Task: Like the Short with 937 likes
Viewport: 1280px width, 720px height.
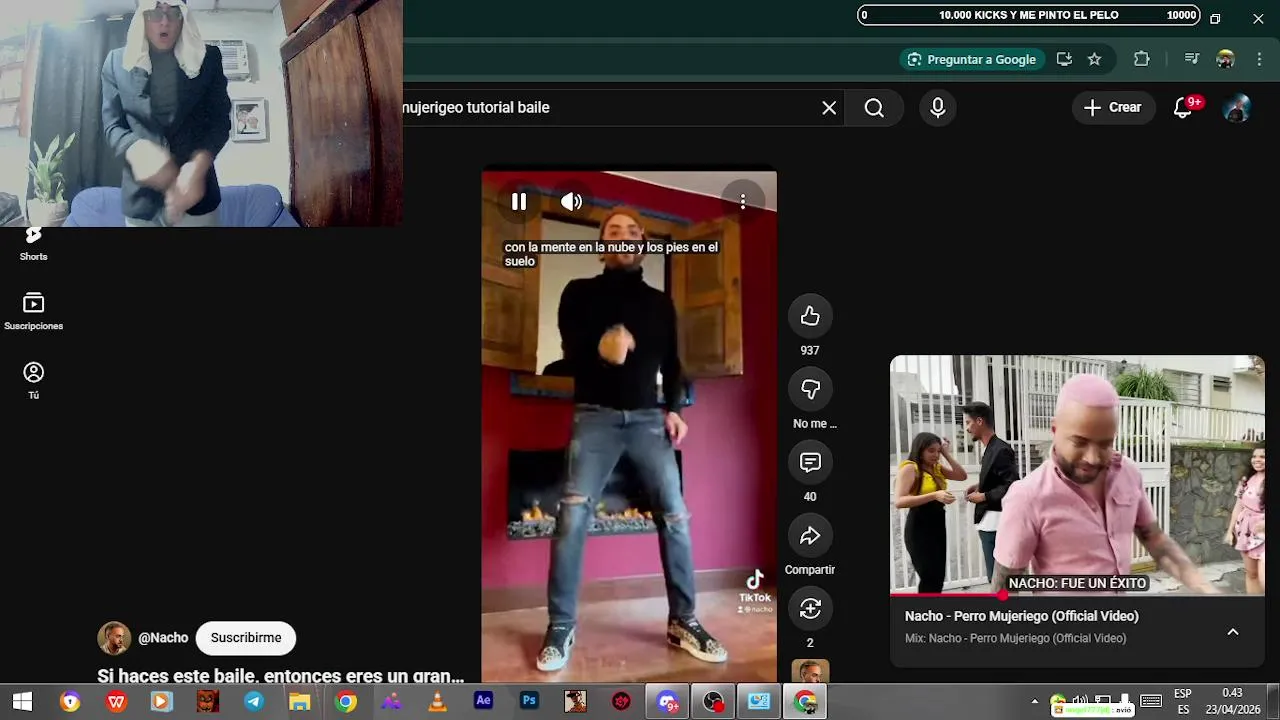Action: (x=810, y=316)
